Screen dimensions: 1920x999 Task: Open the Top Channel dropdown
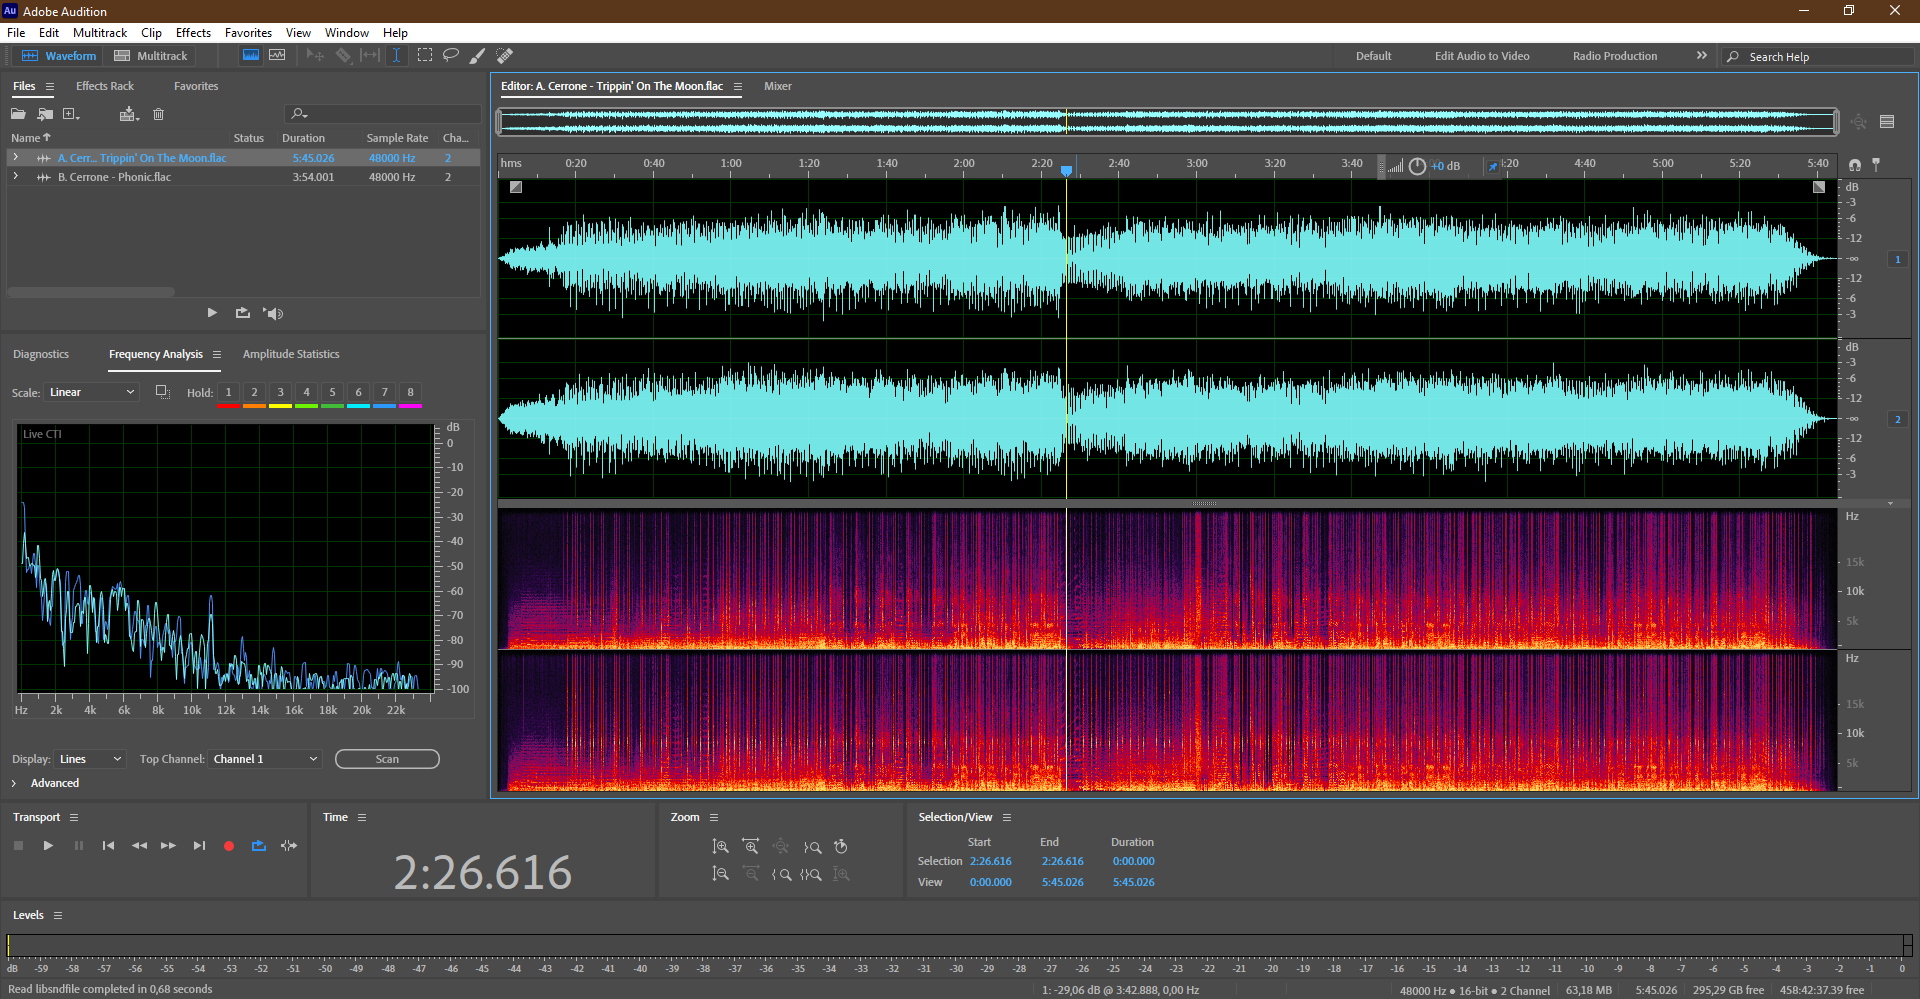(265, 759)
